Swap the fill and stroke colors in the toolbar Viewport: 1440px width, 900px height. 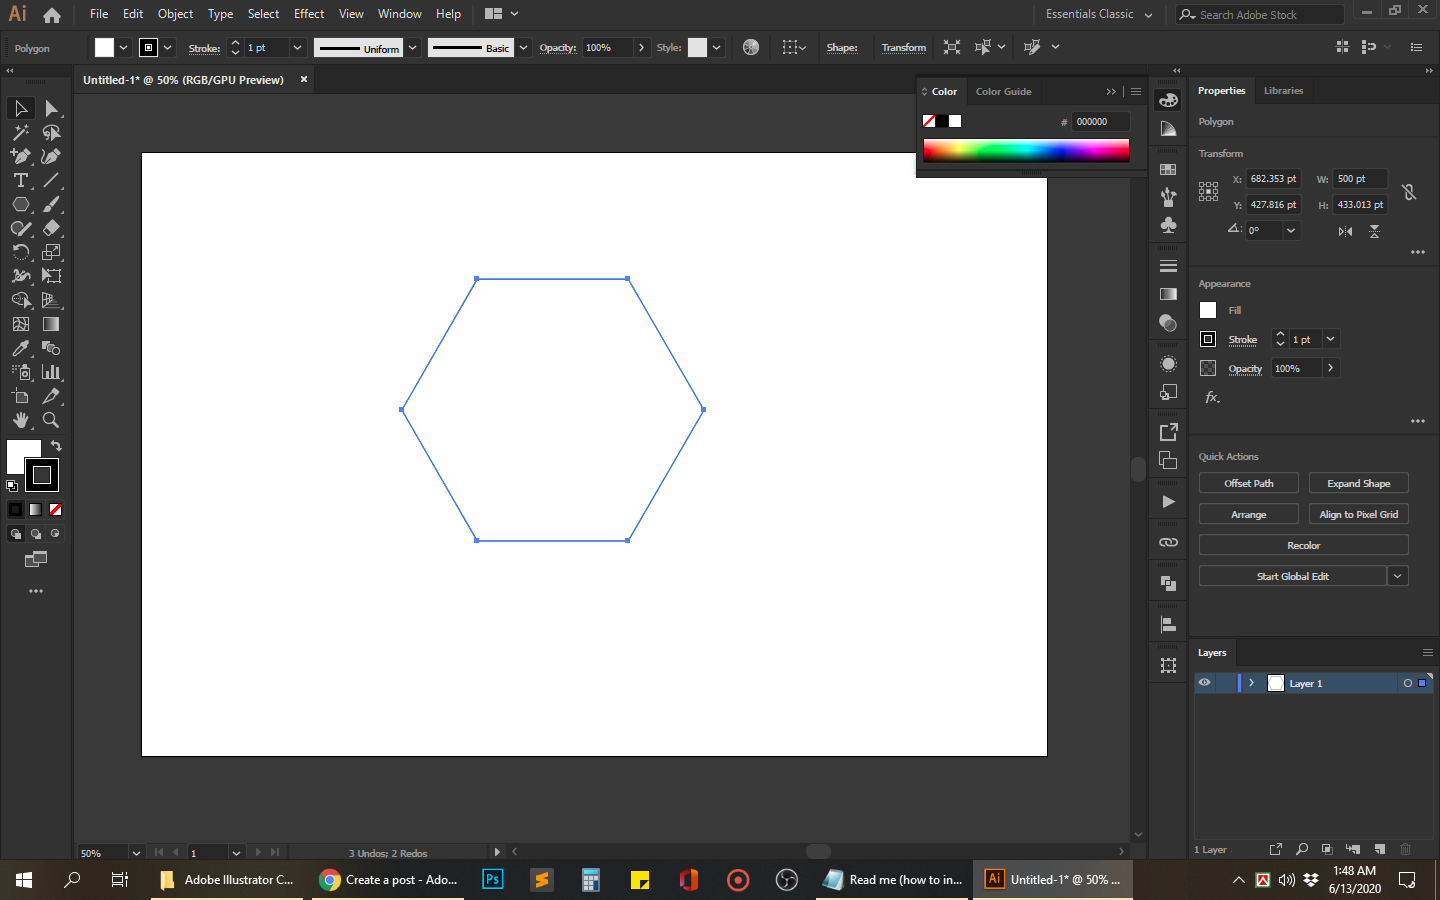(55, 446)
